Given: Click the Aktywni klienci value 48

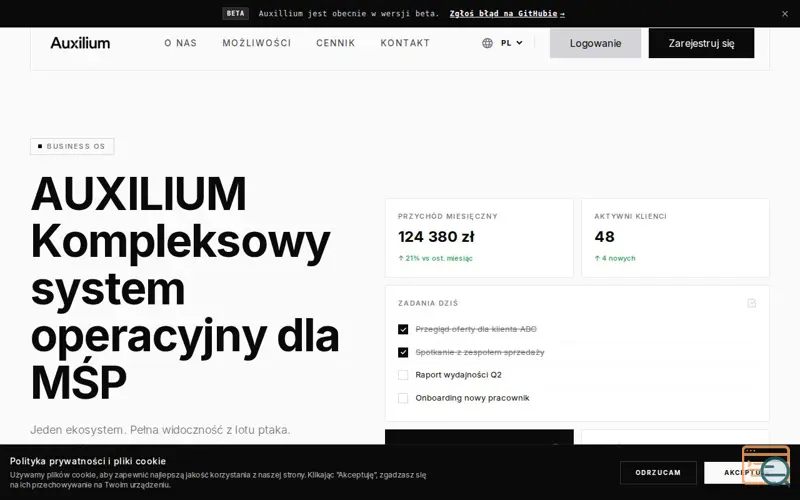Looking at the screenshot, I should point(605,237).
